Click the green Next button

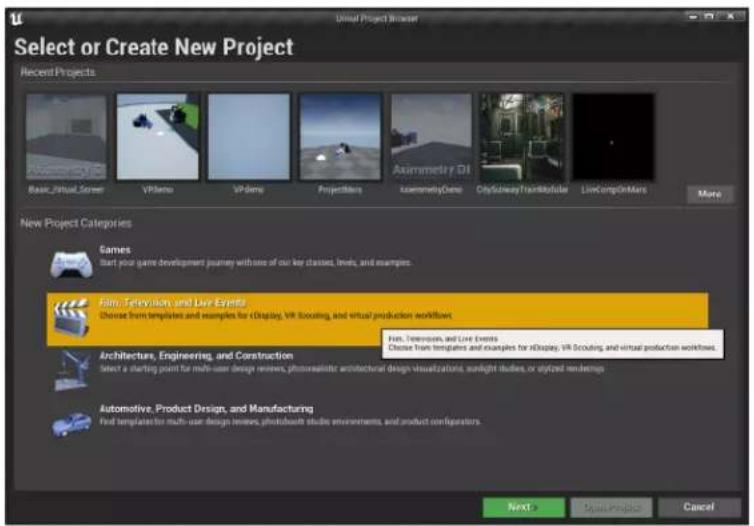point(524,507)
